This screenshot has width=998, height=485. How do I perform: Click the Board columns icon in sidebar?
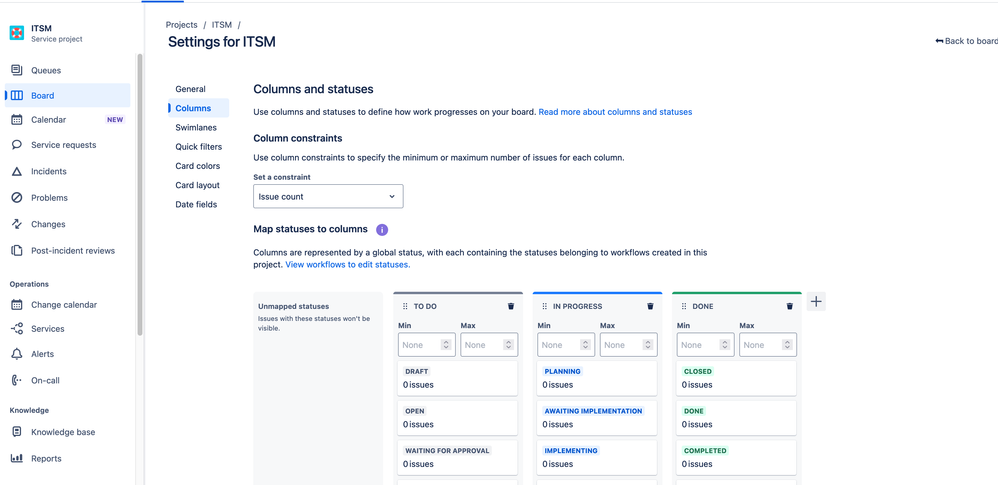[17, 95]
